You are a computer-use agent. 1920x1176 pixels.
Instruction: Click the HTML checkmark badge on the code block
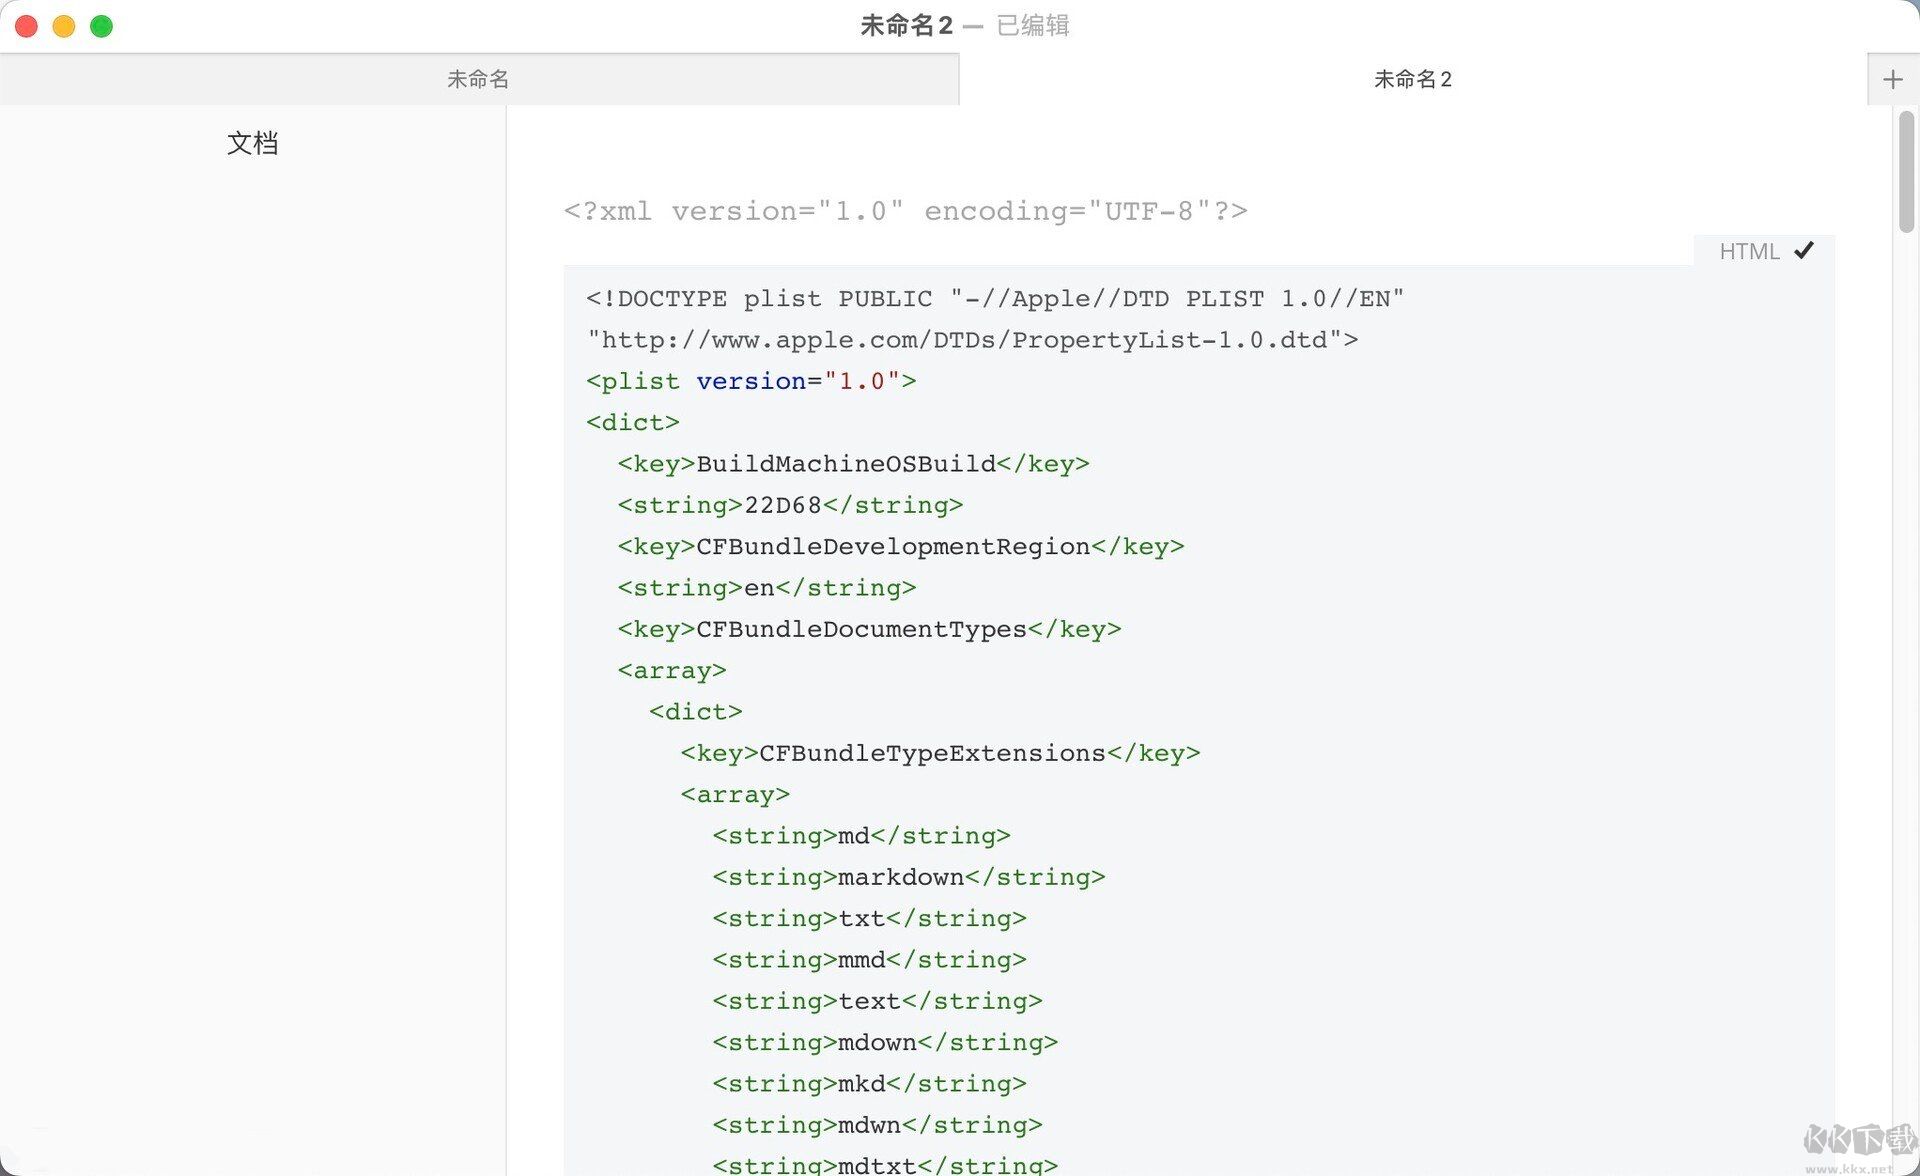(1803, 250)
